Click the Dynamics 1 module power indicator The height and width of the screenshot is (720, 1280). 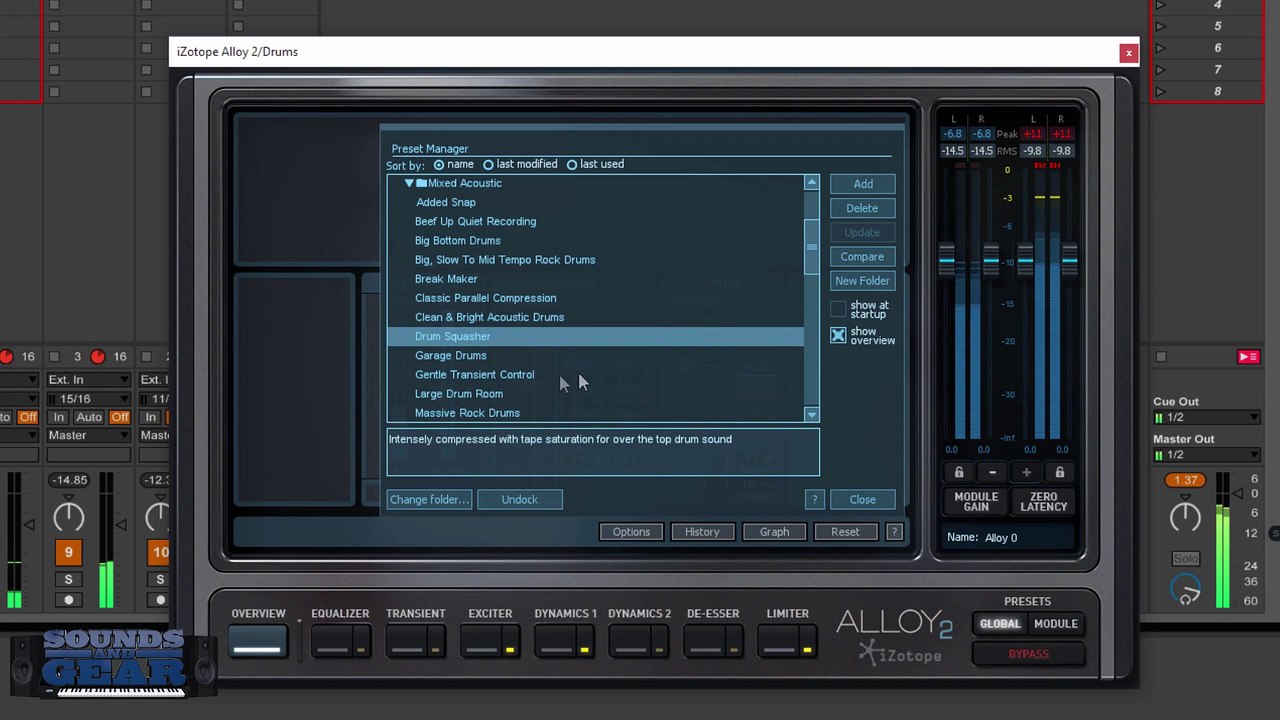coord(584,650)
